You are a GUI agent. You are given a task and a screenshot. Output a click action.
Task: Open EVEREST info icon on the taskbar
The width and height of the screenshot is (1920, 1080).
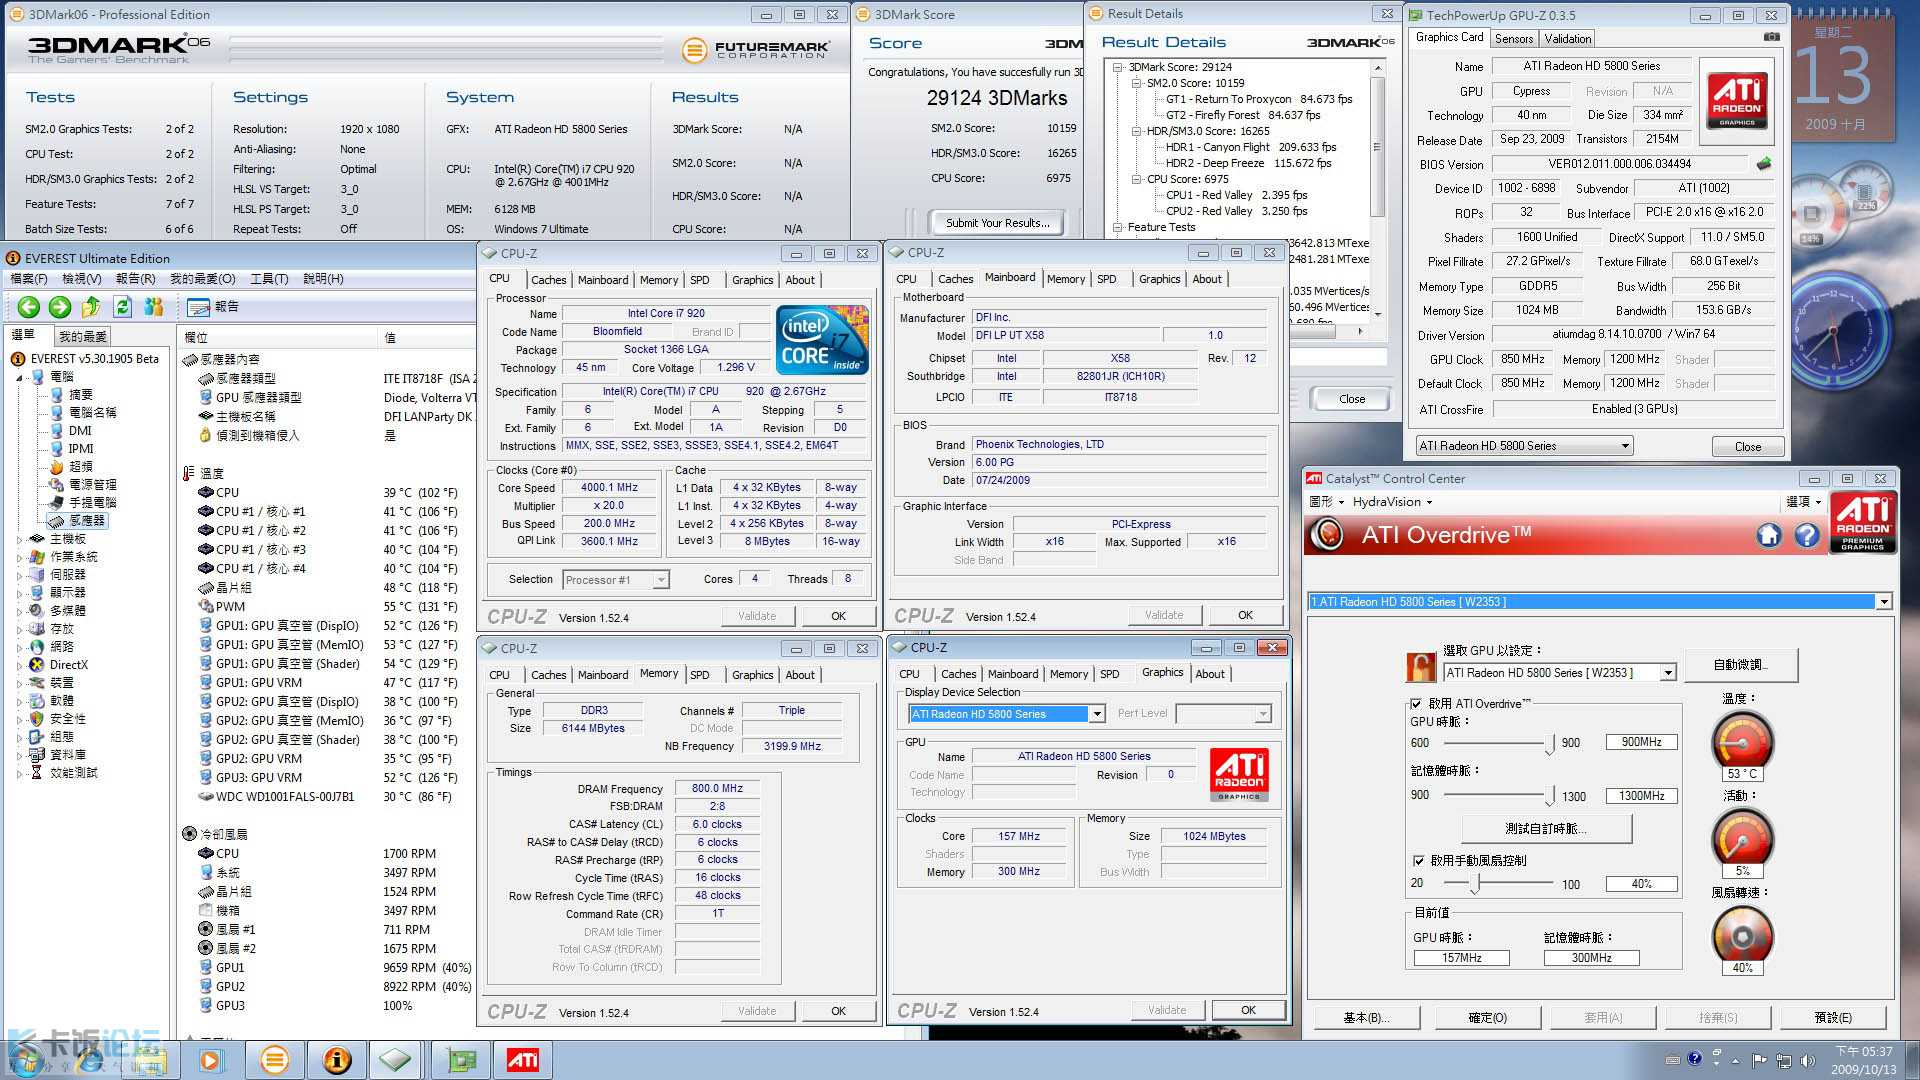click(337, 1060)
